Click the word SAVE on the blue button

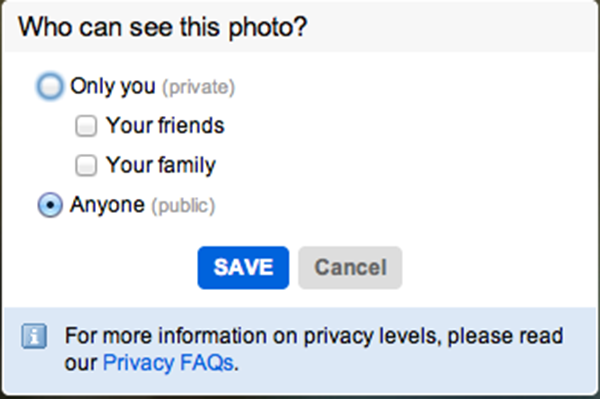[243, 267]
